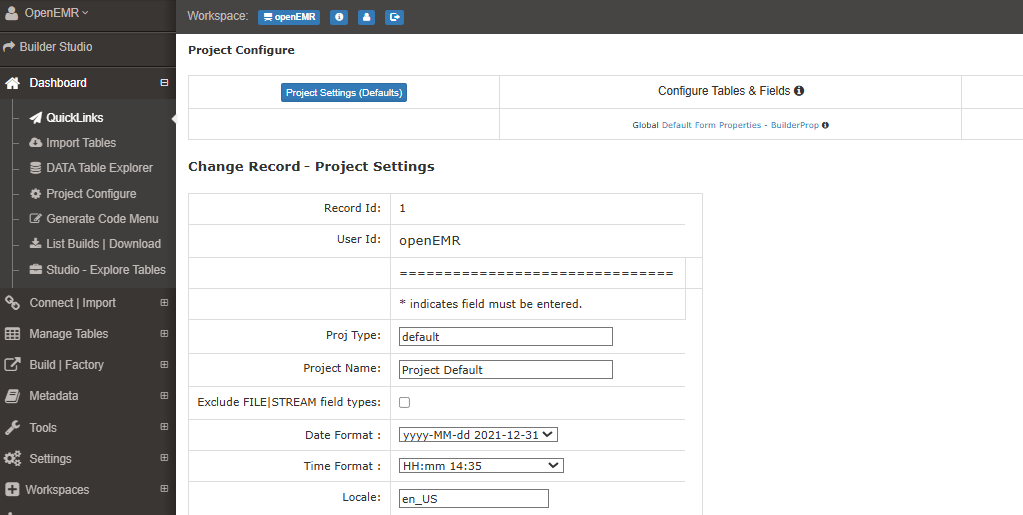
Task: Click the Project Configure gear icon
Action: click(x=36, y=194)
